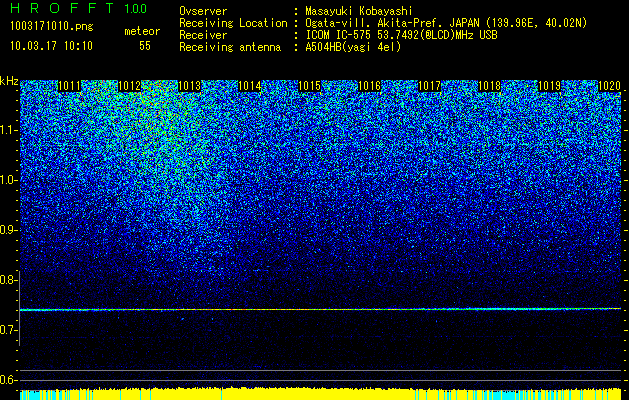This screenshot has height=400, width=629.
Task: Click the 1.0 frequency axis label
Action: 7,180
